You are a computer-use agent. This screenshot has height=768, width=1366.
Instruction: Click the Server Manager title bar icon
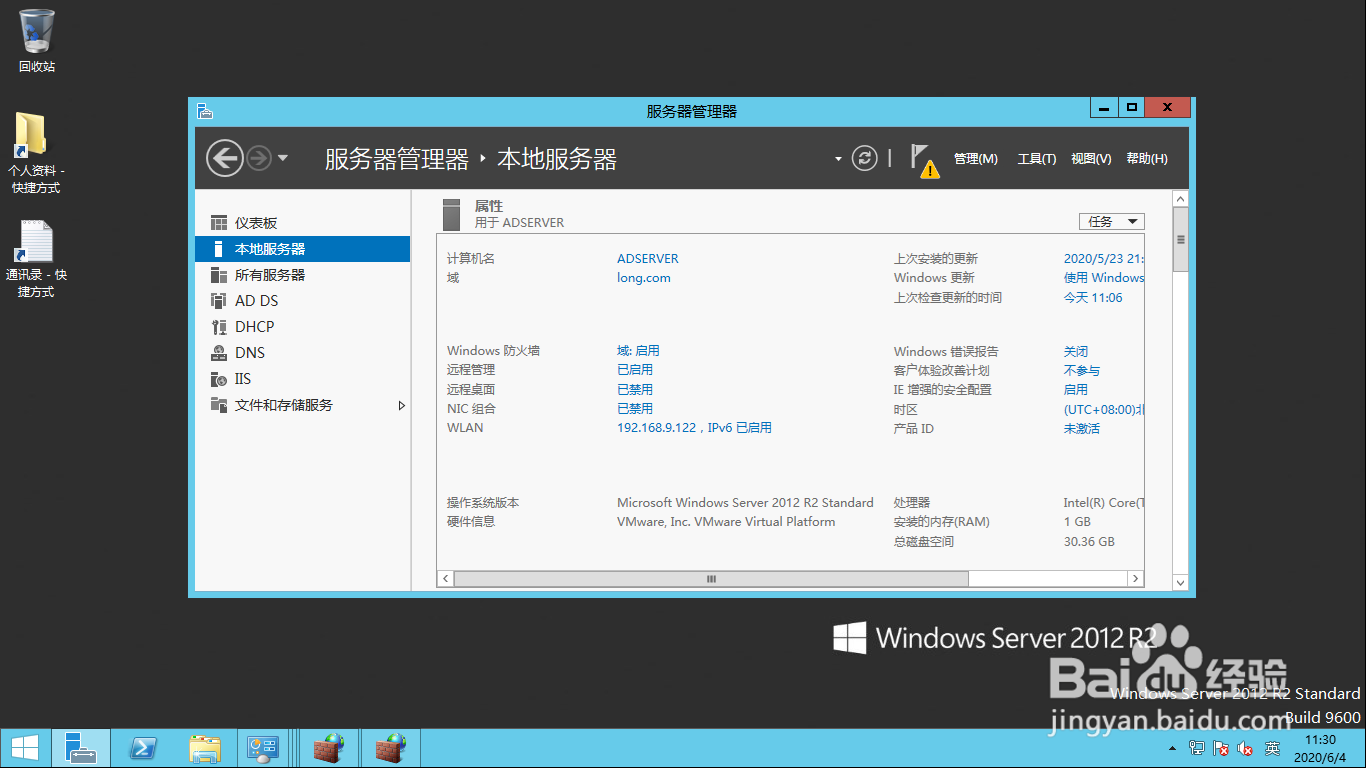point(204,111)
